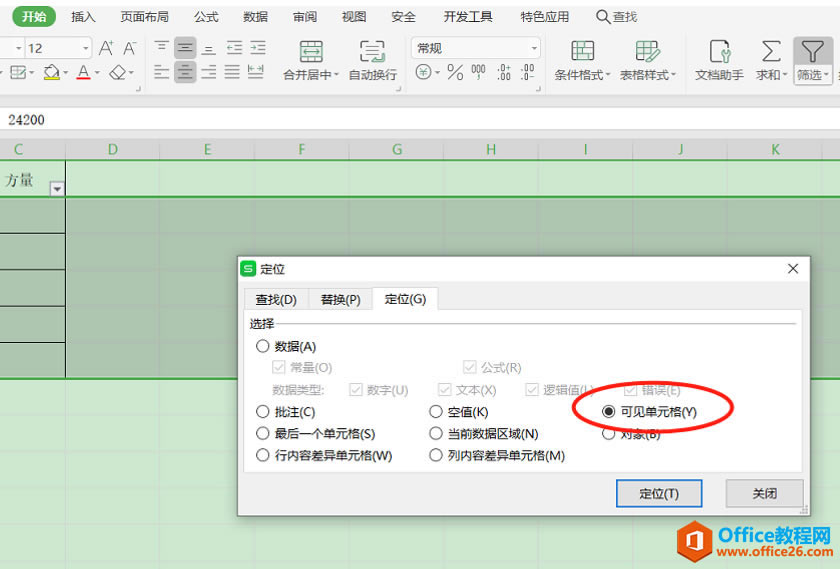Viewport: 840px width, 569px height.
Task: Apply percent style
Action: (455, 72)
